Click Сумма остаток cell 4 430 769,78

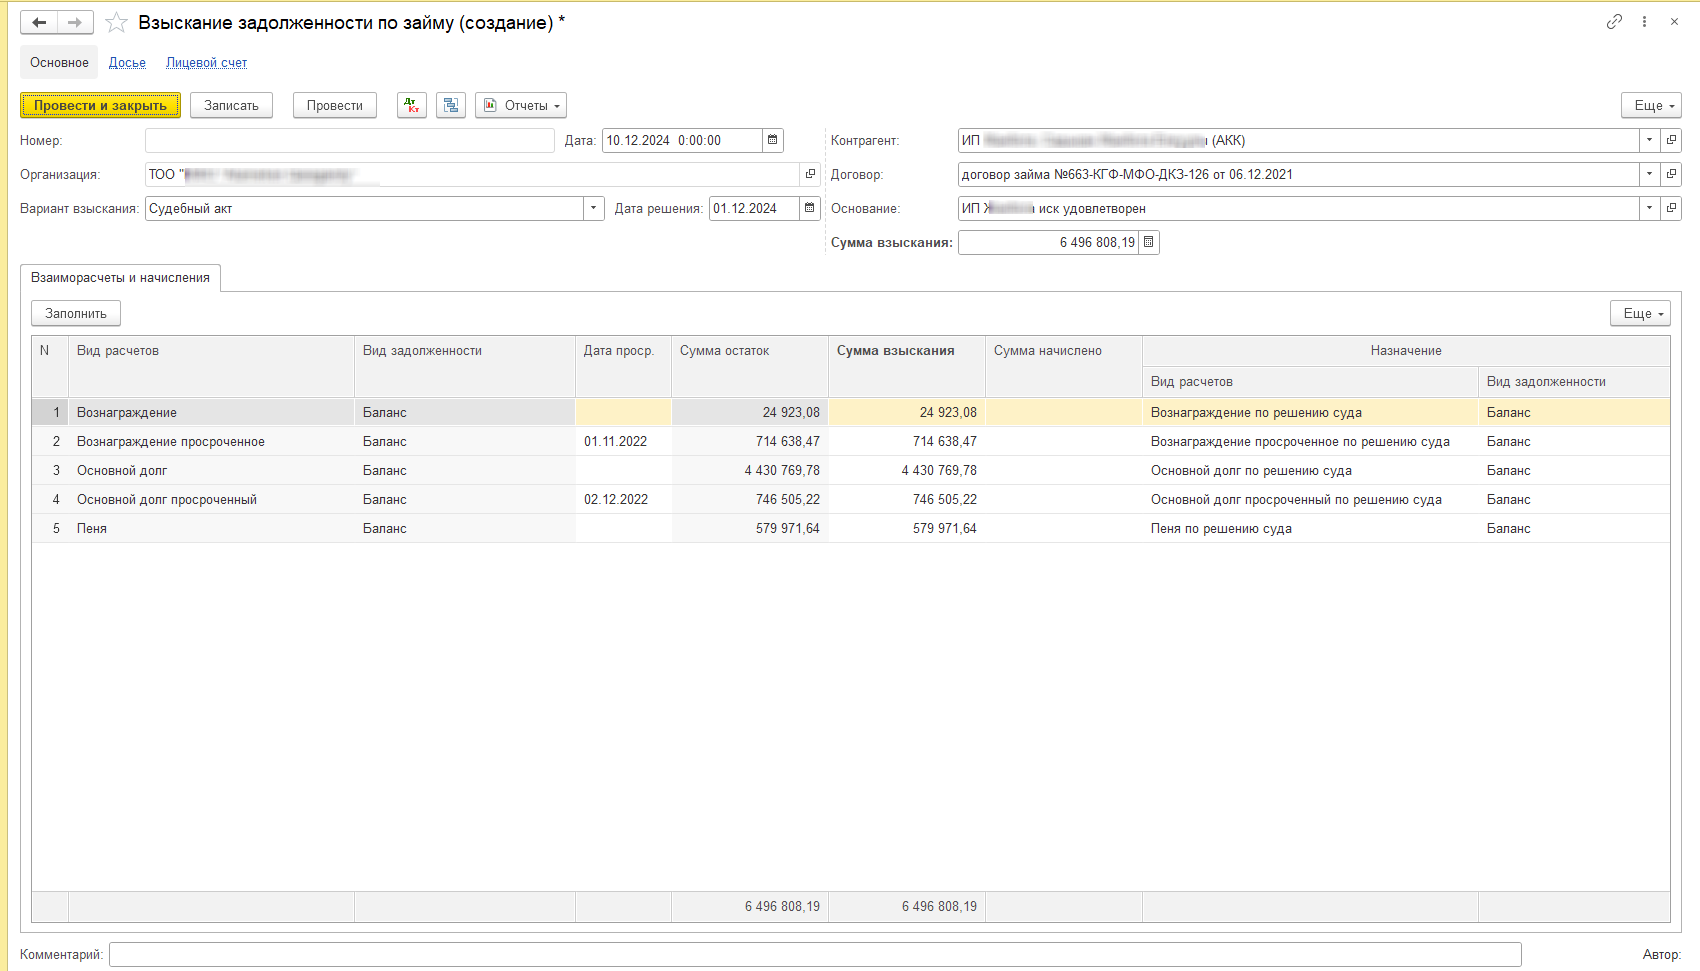coord(750,470)
